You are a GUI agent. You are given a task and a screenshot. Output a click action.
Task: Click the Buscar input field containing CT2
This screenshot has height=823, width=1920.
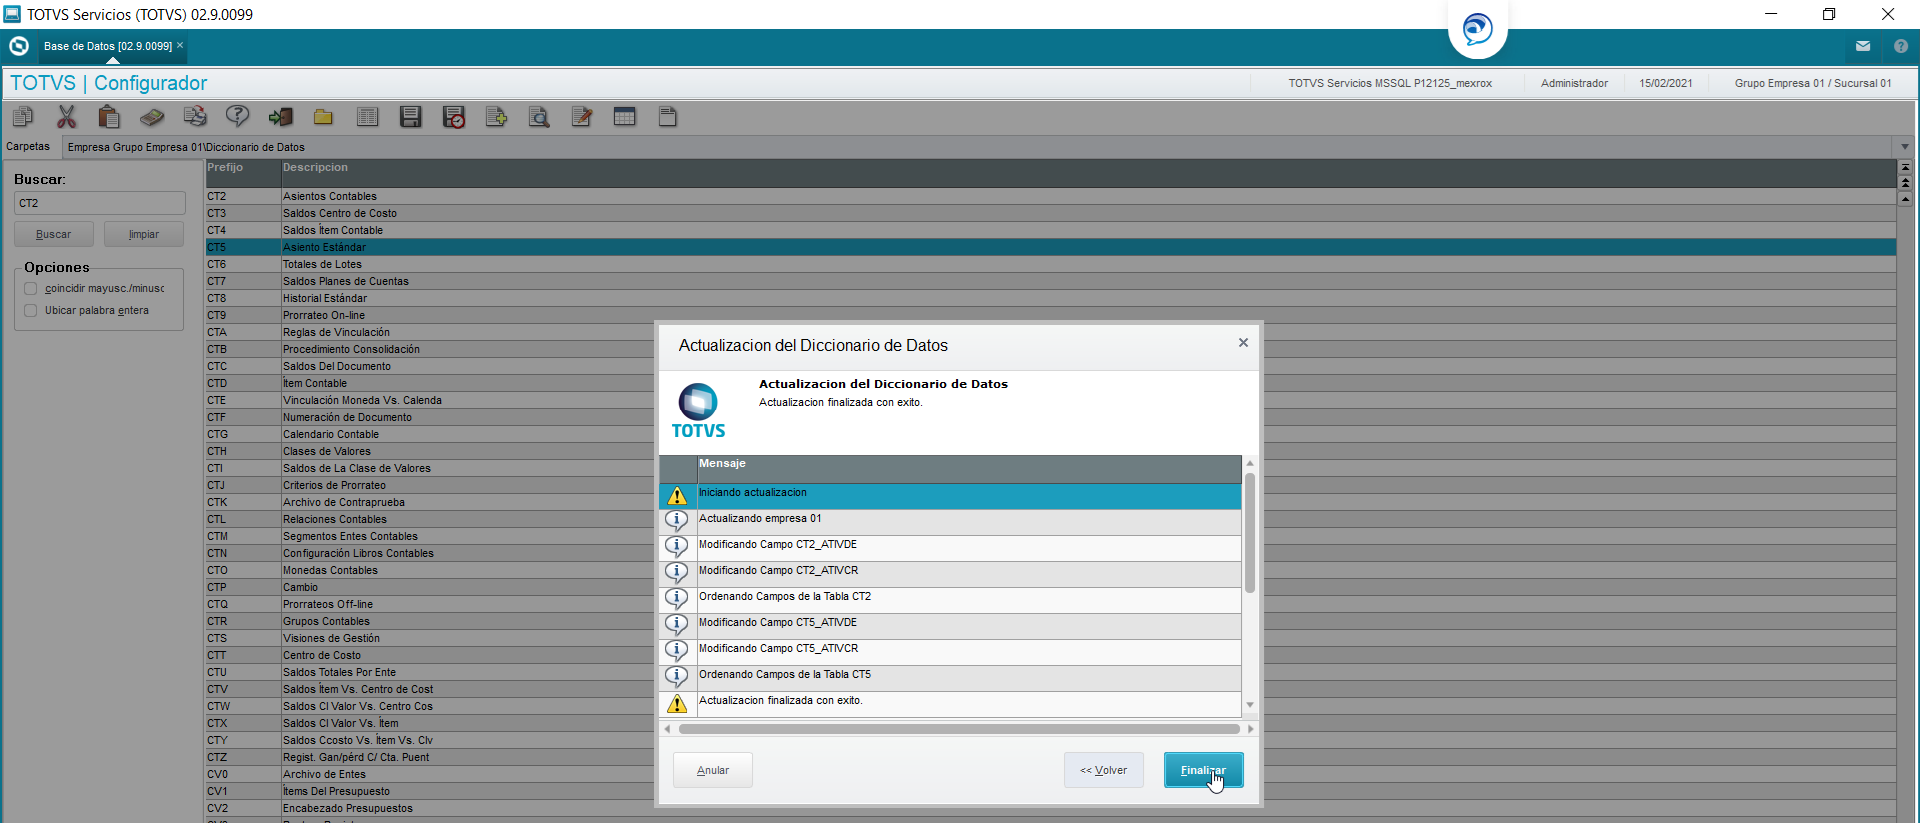(x=99, y=203)
